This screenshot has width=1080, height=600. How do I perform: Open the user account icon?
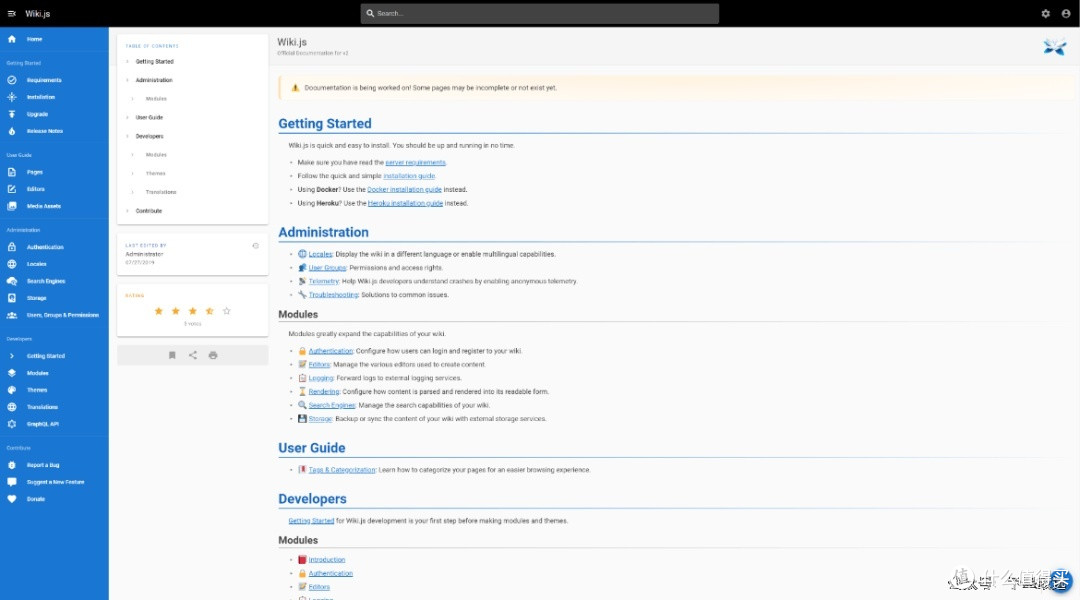(1066, 13)
